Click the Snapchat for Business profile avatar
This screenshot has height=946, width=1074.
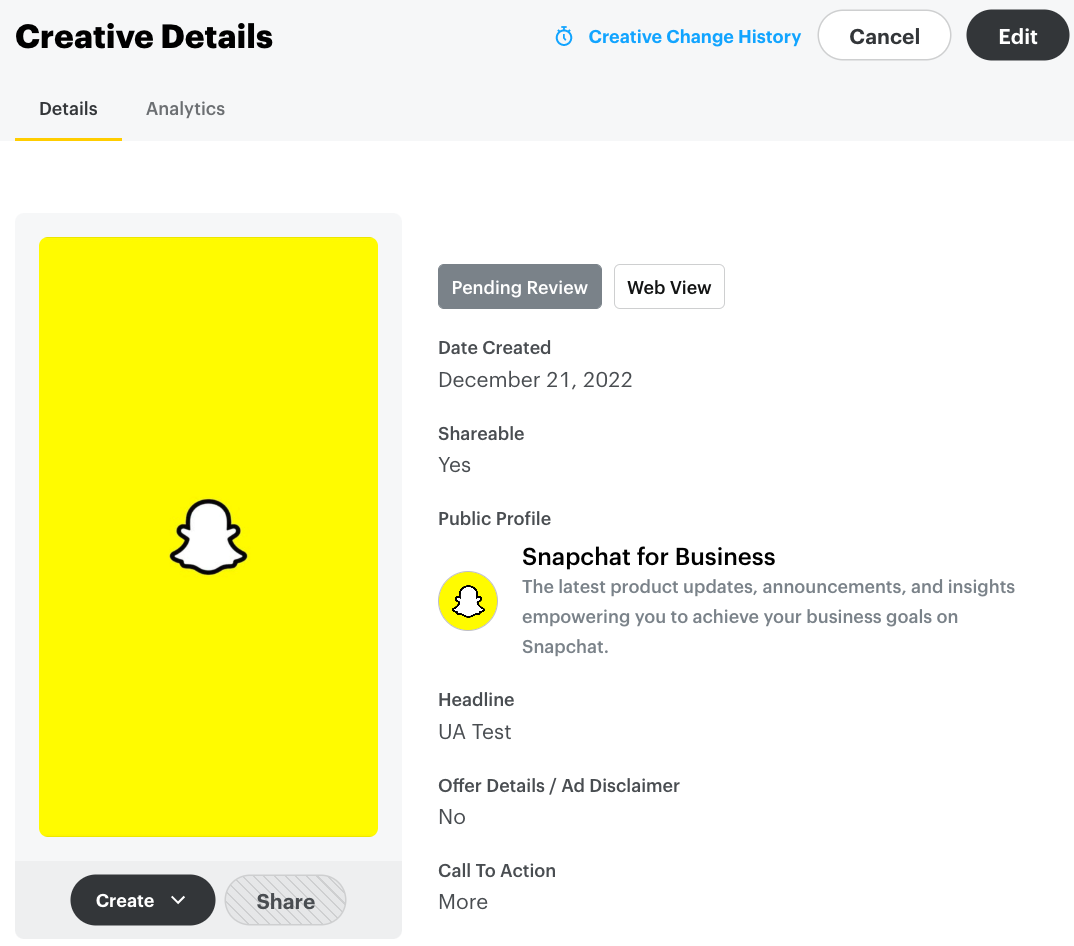[x=468, y=601]
